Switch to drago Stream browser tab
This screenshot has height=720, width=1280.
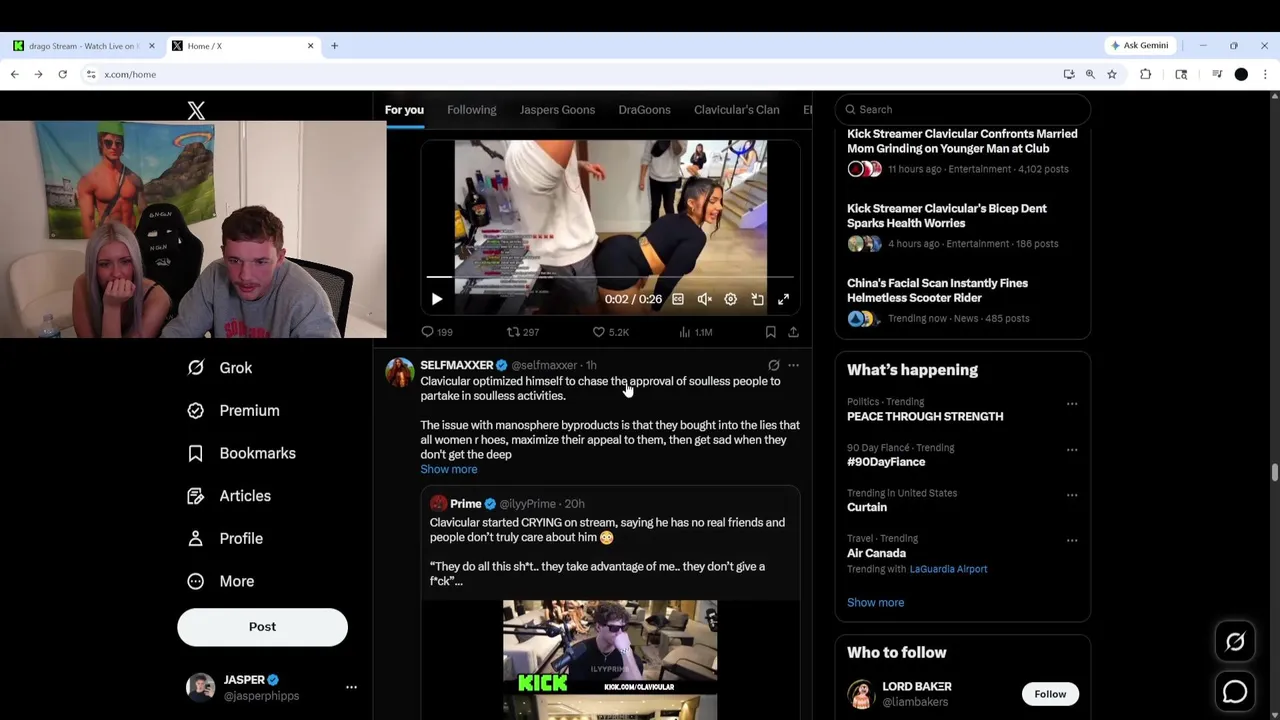click(82, 46)
